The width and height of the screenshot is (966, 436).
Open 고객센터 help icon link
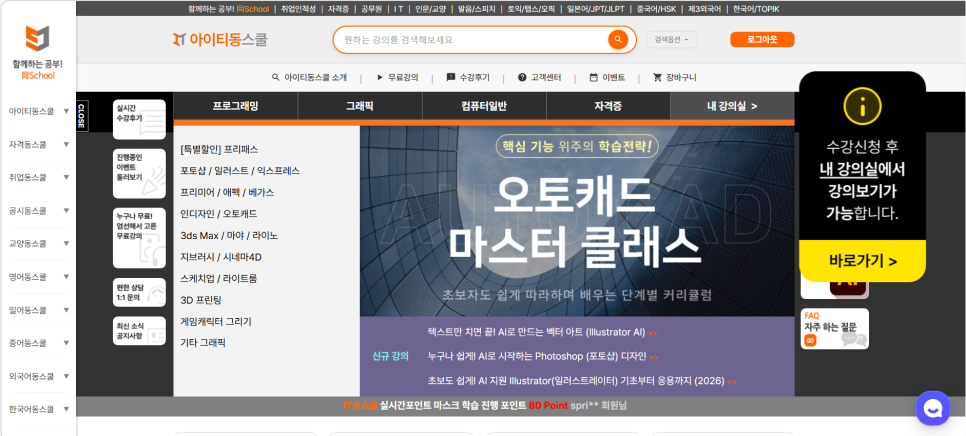[540, 78]
